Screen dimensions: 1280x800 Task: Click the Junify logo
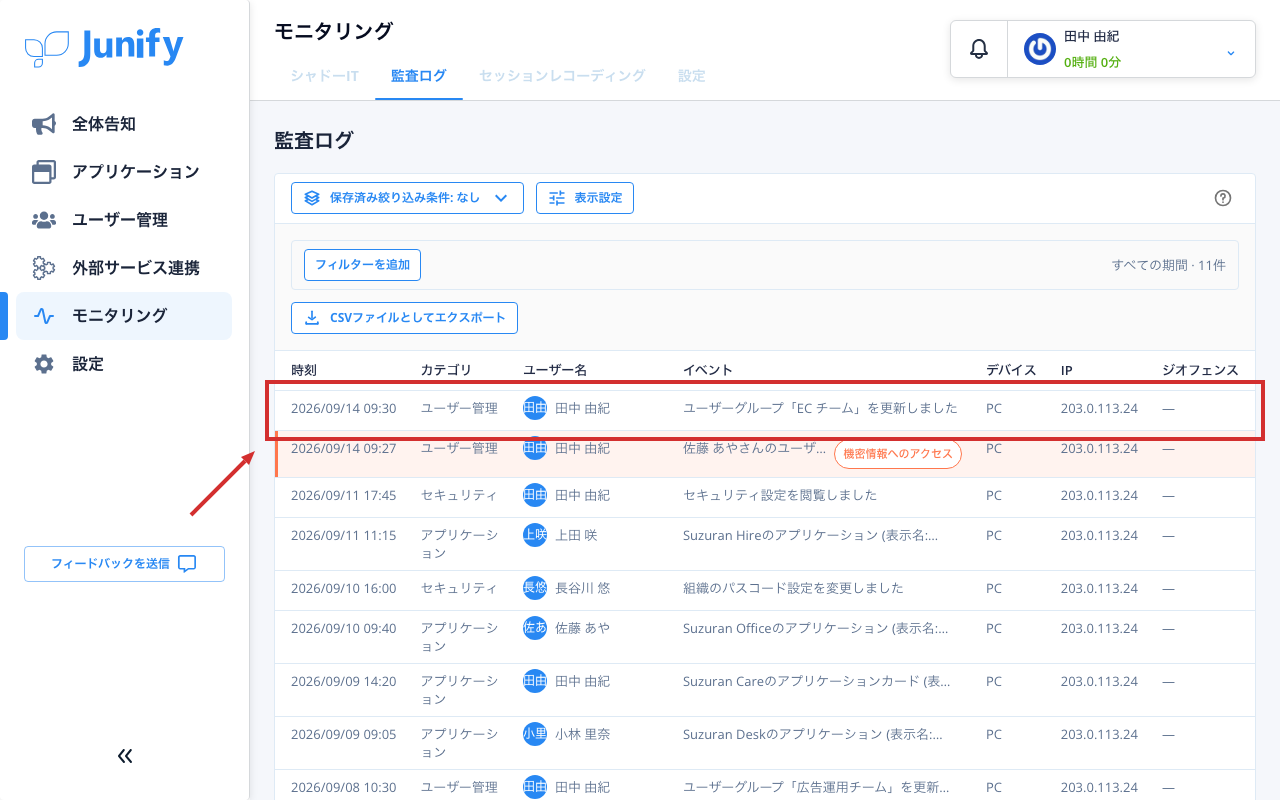coord(104,47)
